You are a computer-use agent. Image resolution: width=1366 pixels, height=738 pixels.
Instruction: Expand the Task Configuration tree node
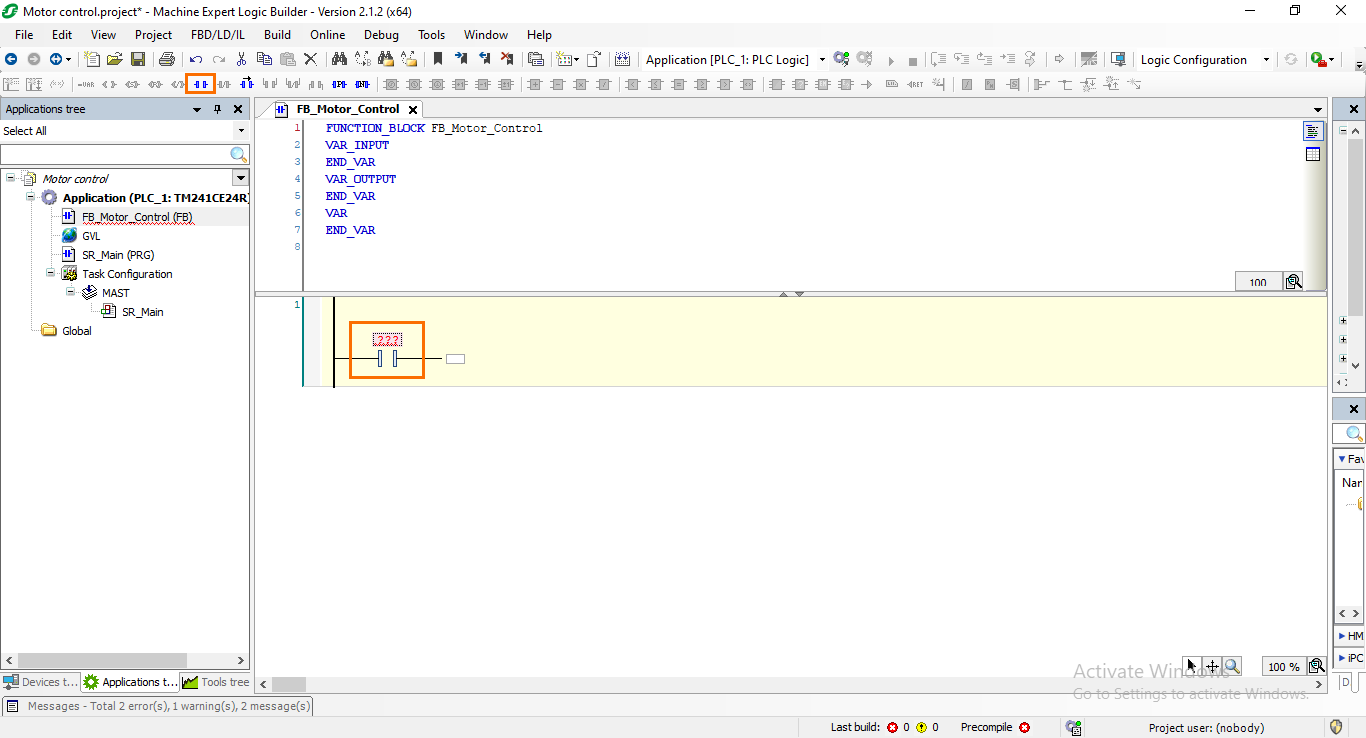click(x=50, y=273)
